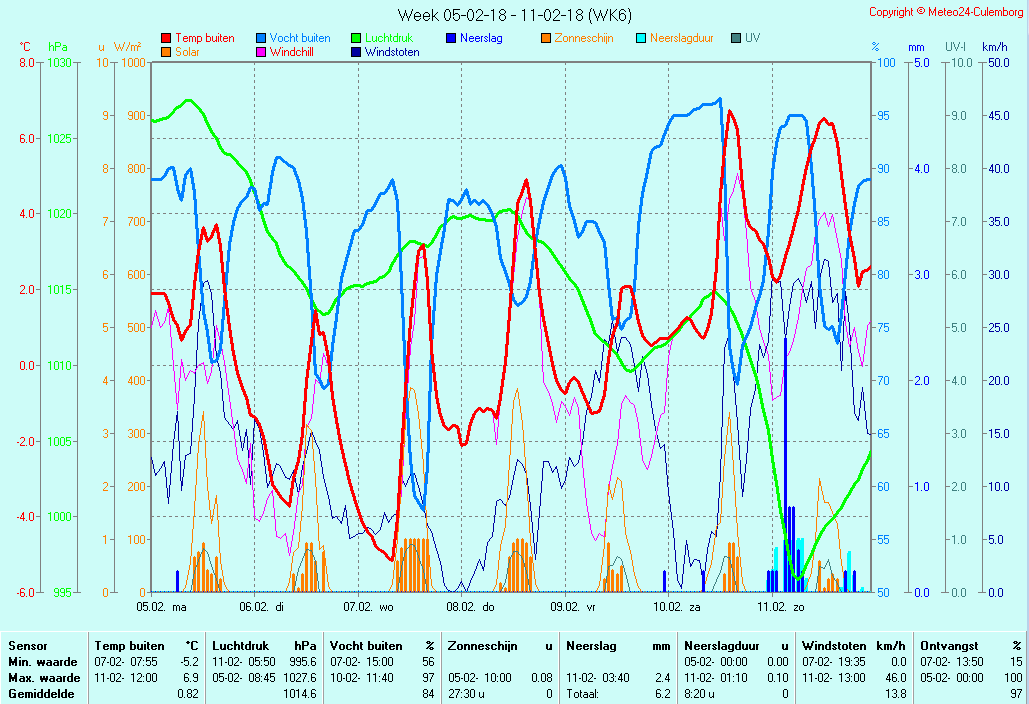Click the magenta Windchill legend swatch
This screenshot has width=1029, height=704.
(261, 52)
